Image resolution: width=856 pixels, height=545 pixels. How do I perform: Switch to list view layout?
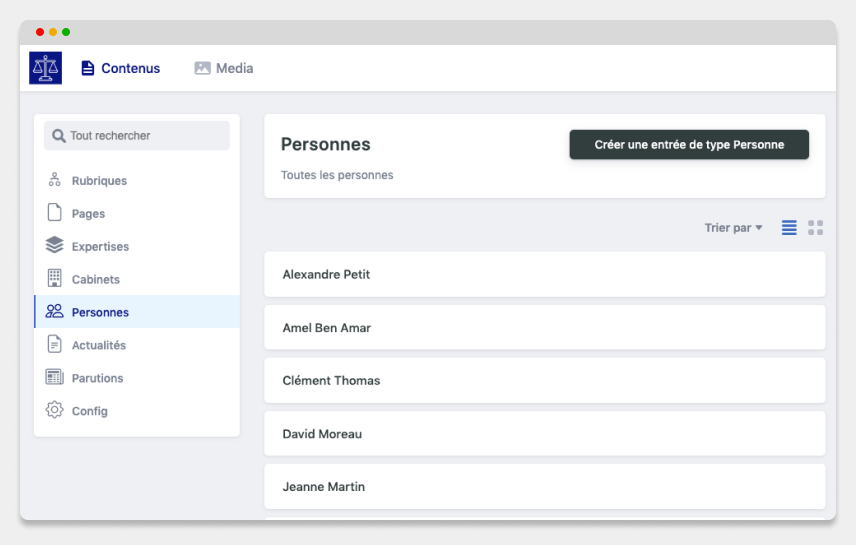tap(789, 228)
